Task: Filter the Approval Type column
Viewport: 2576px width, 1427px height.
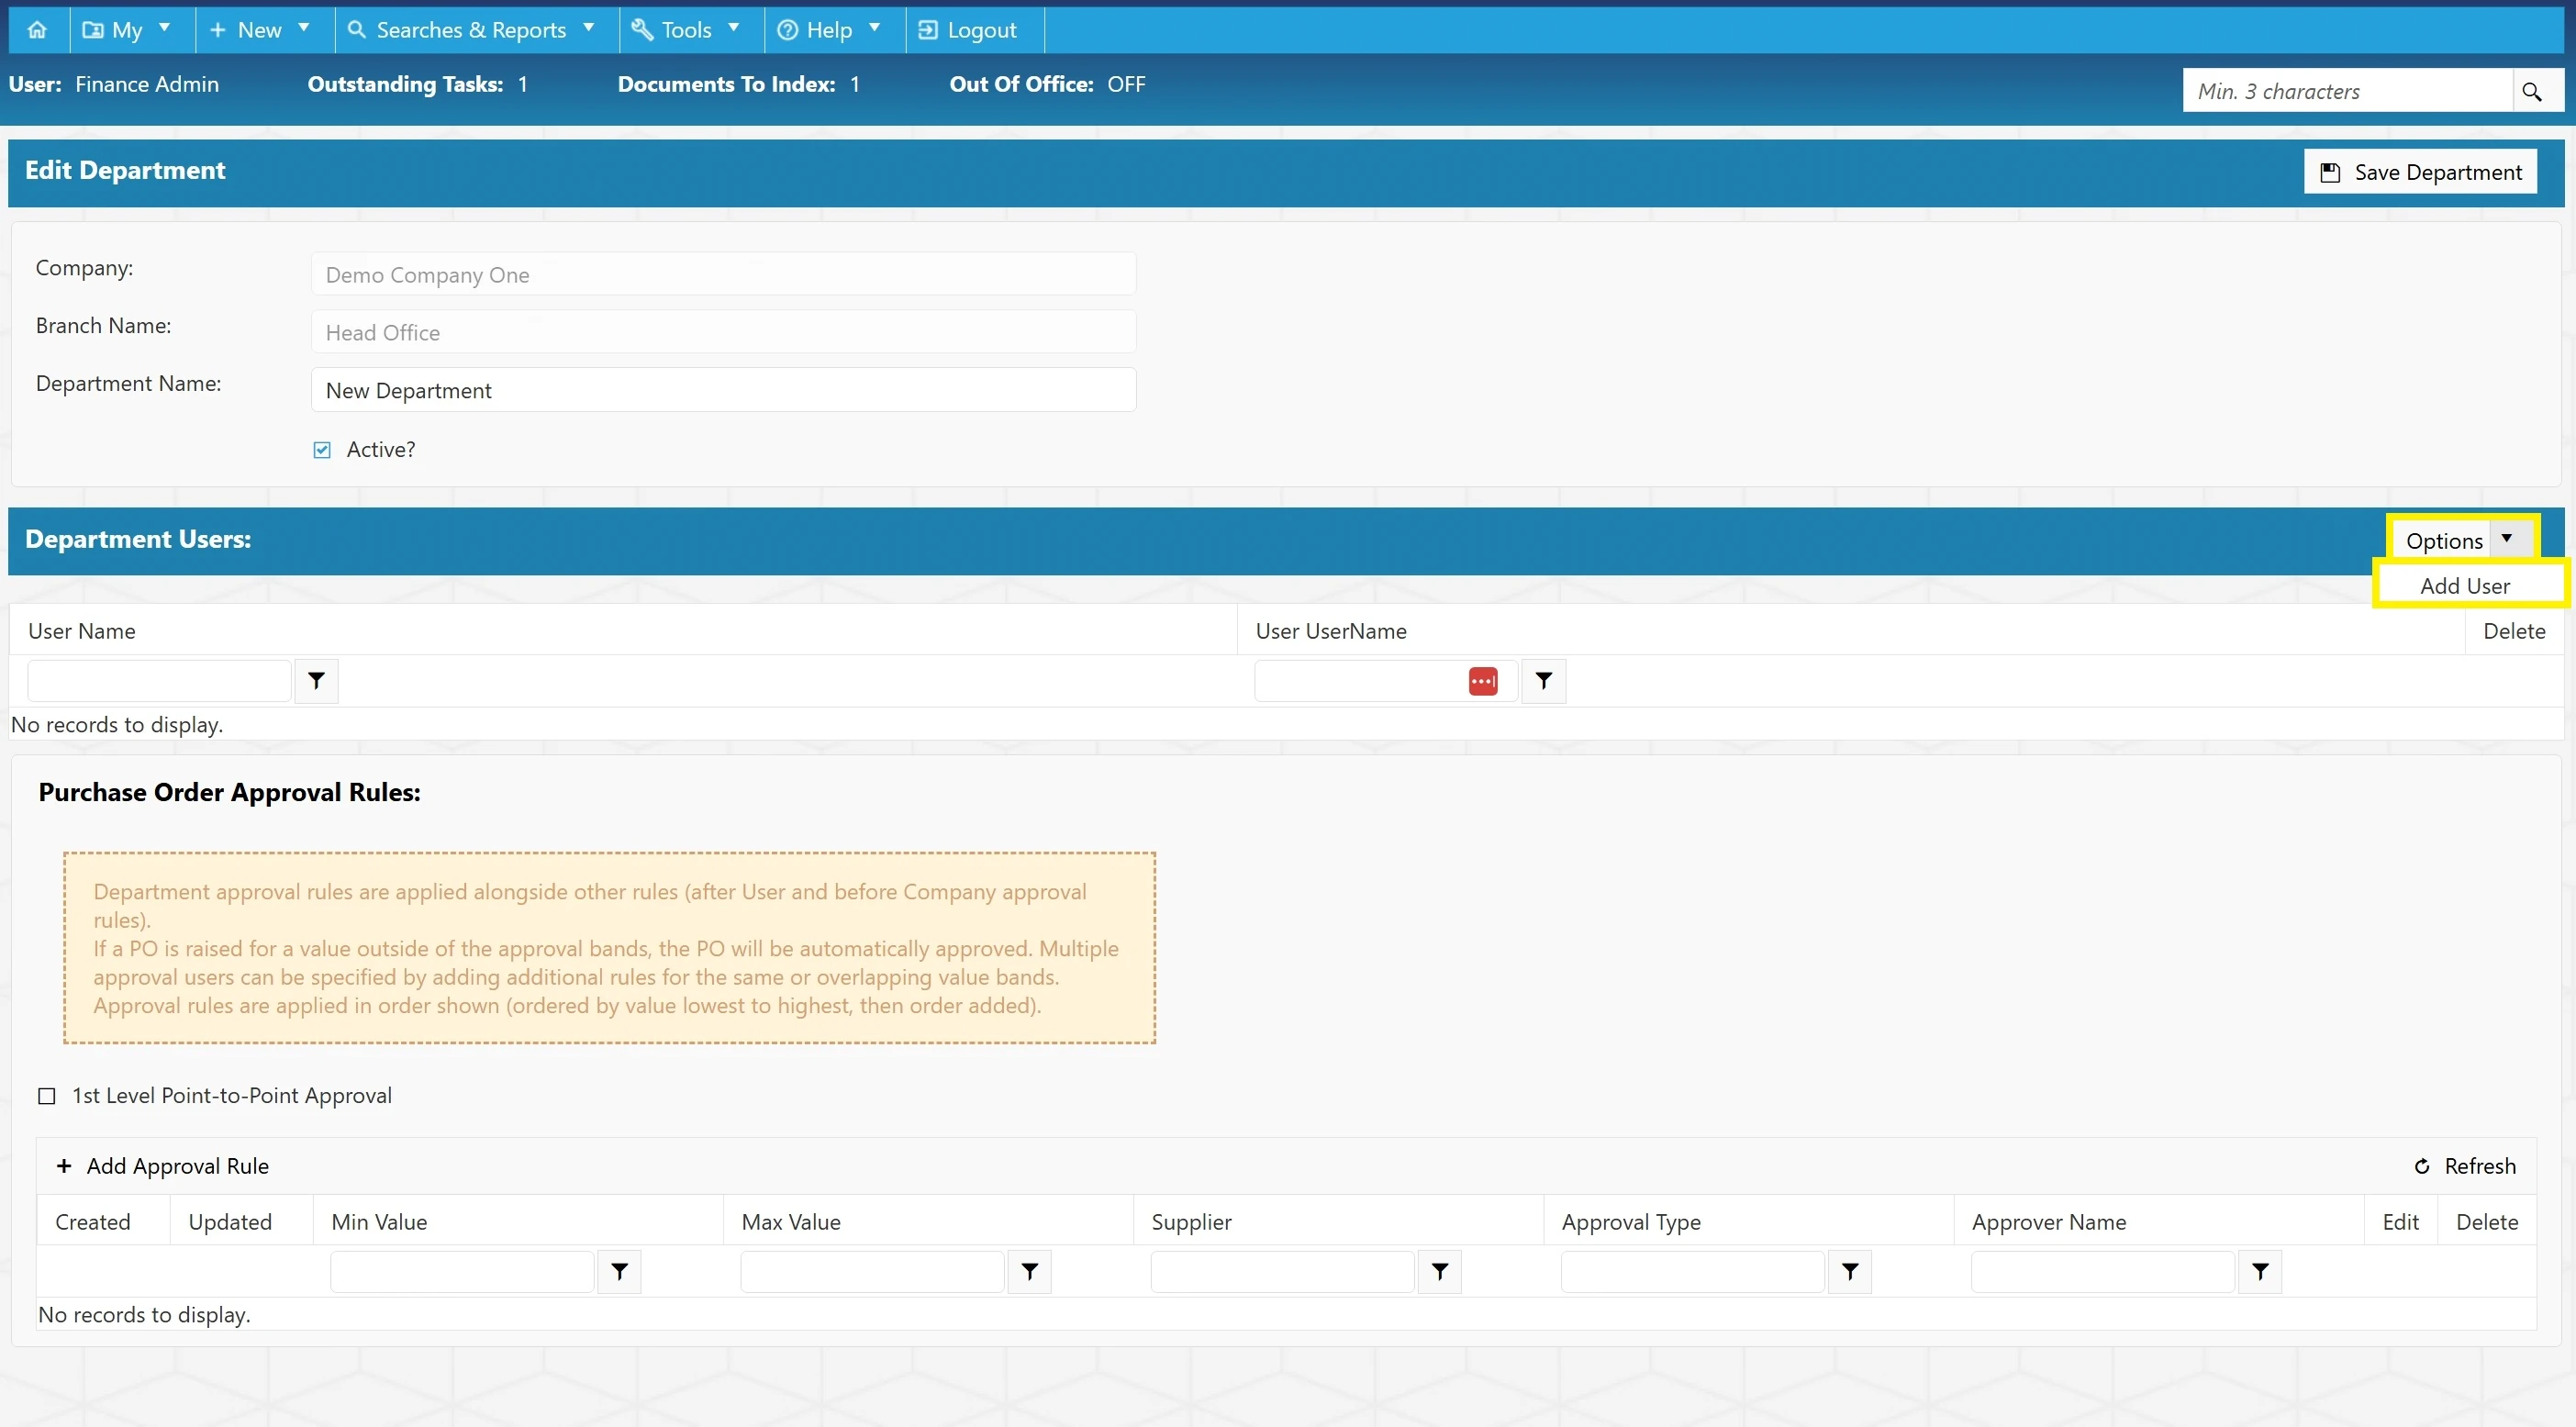Action: (x=1849, y=1271)
